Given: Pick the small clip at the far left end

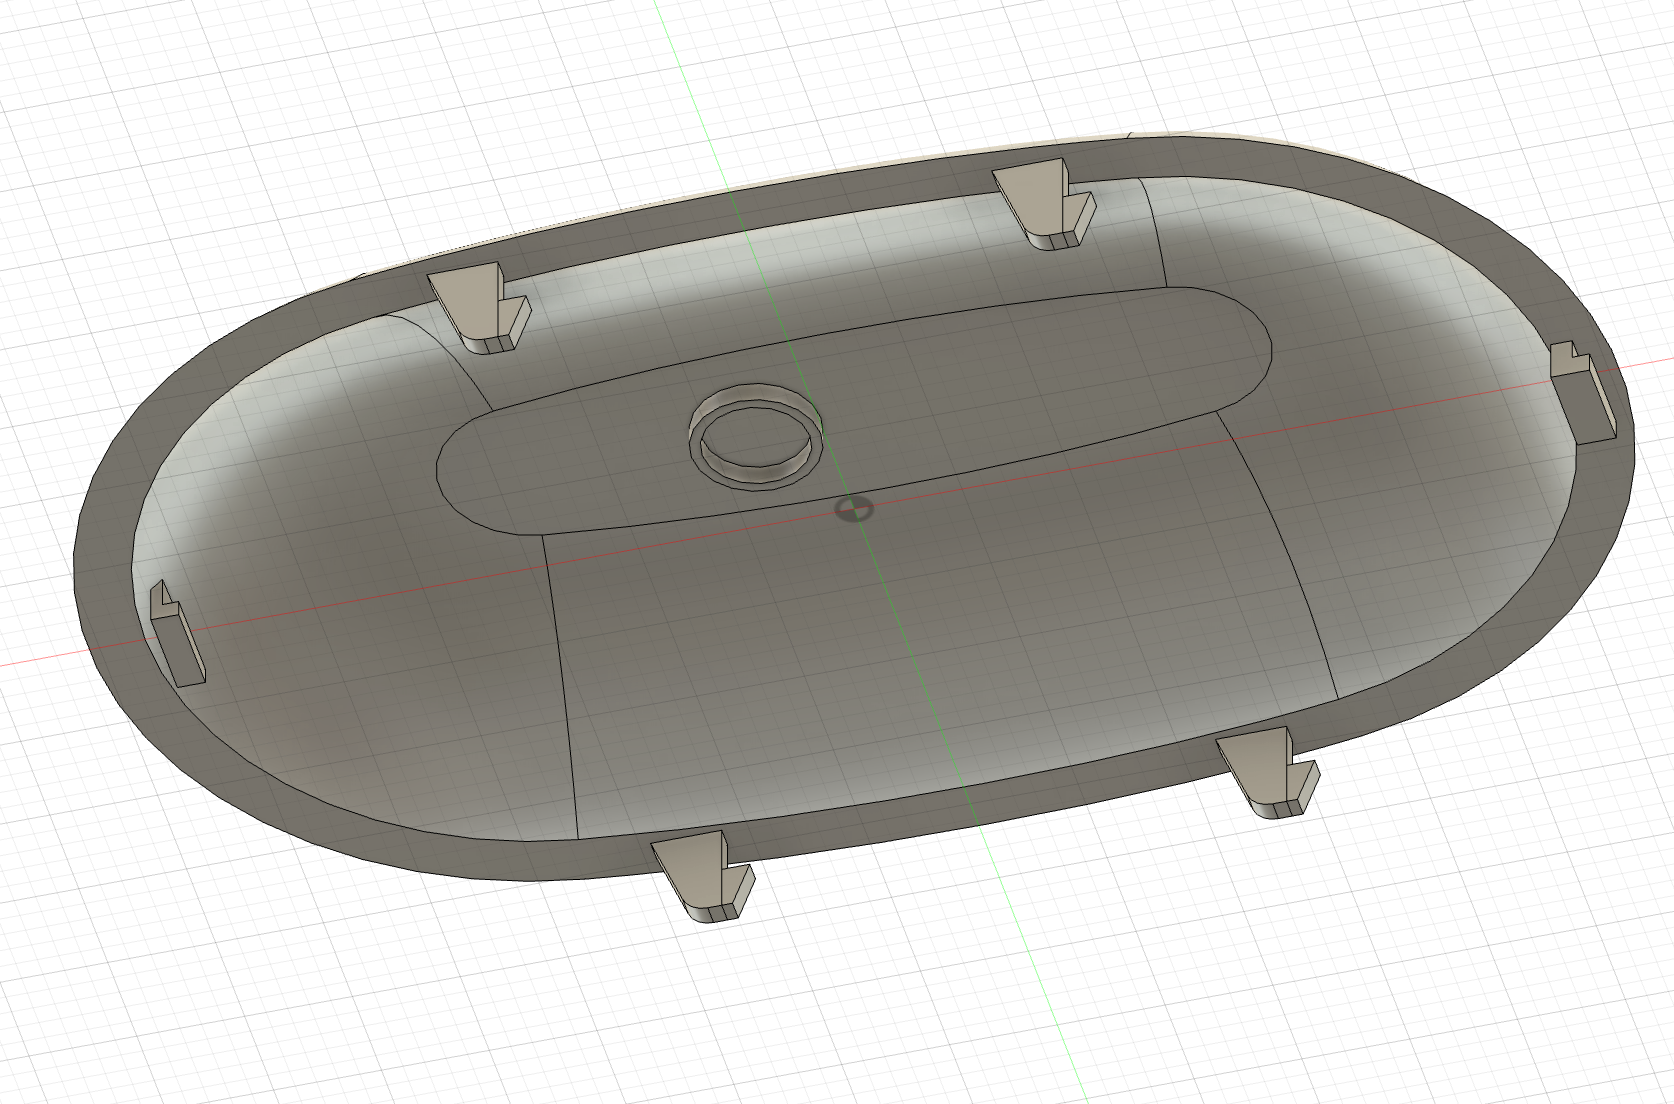Looking at the screenshot, I should (x=177, y=633).
